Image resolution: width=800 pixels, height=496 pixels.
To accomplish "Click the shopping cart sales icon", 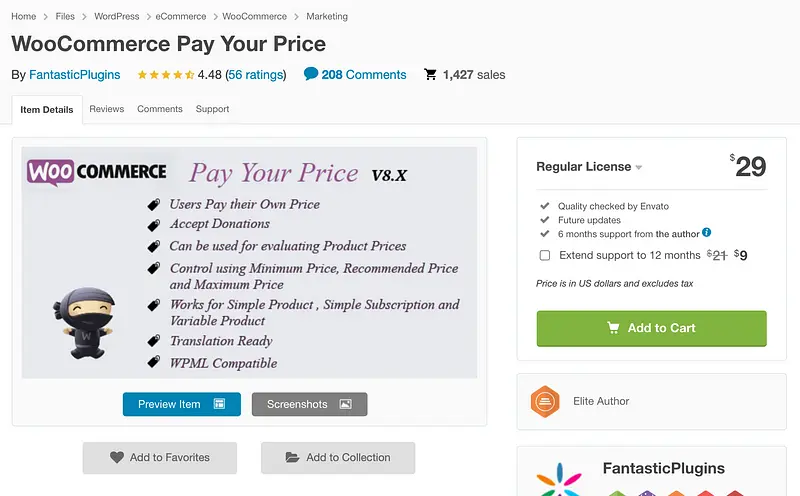I will [x=430, y=75].
